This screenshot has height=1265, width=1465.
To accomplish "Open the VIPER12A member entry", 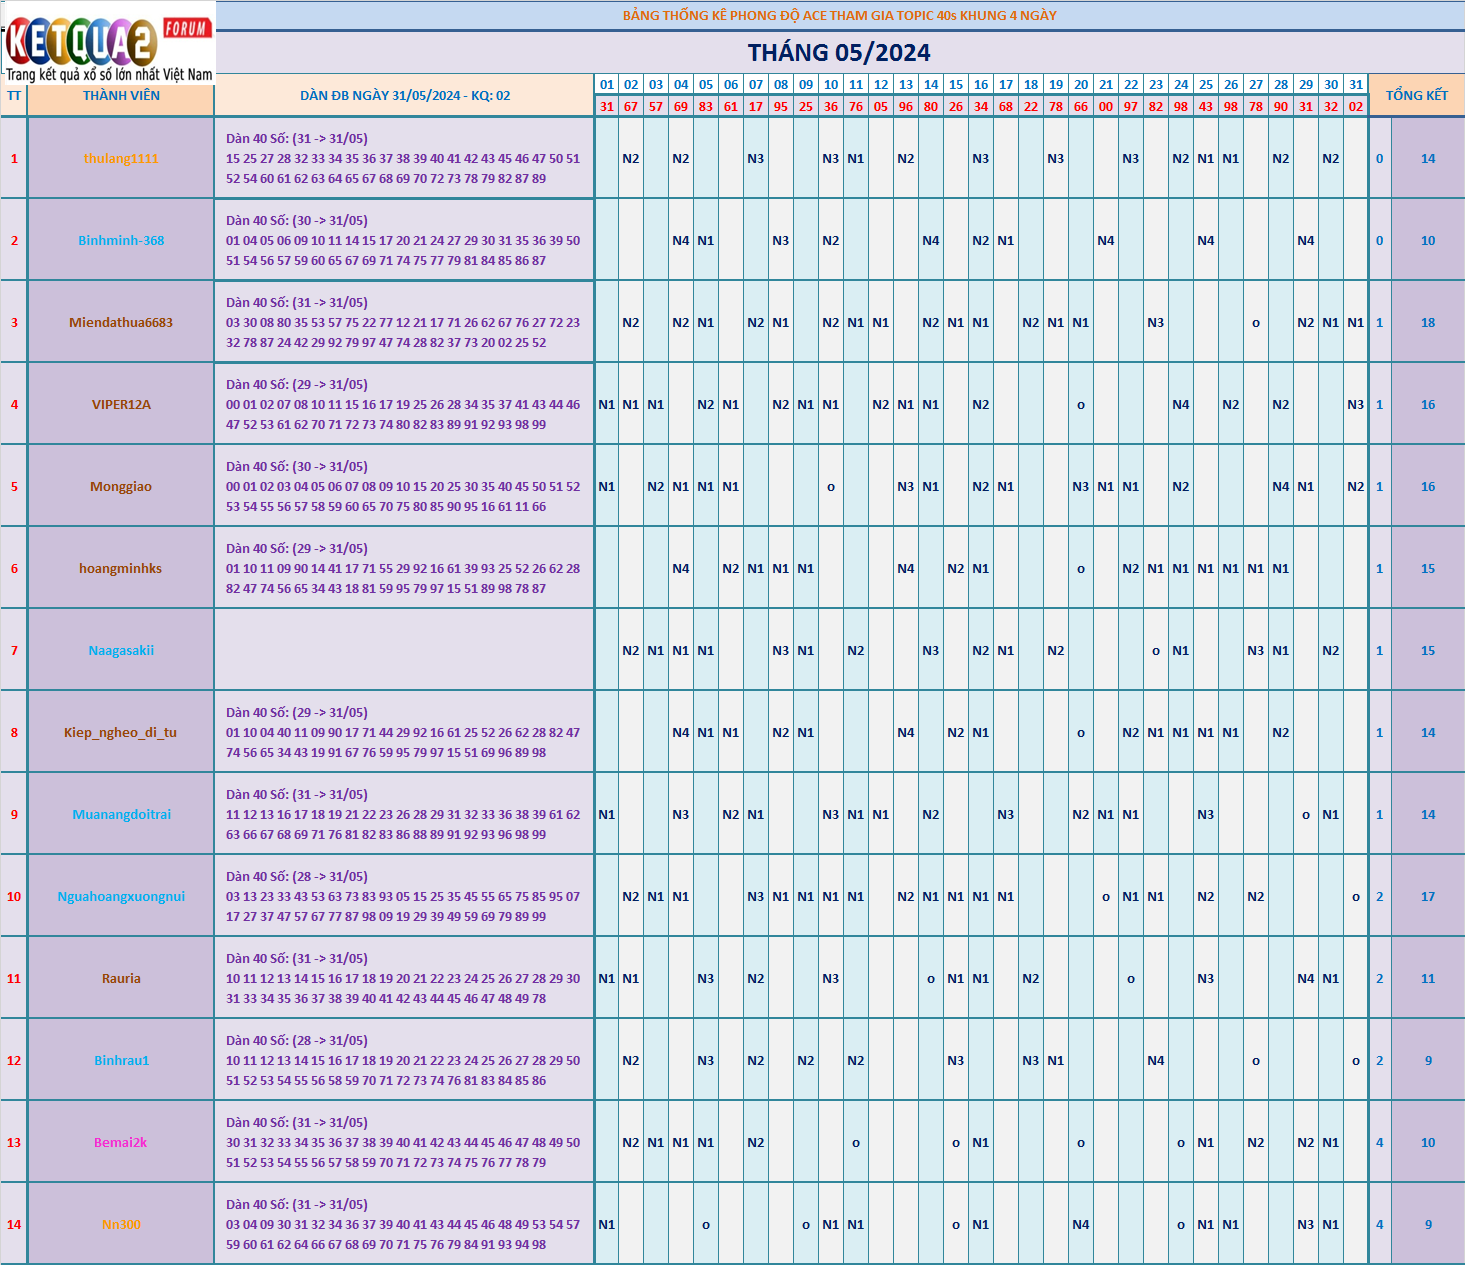I will click(121, 405).
